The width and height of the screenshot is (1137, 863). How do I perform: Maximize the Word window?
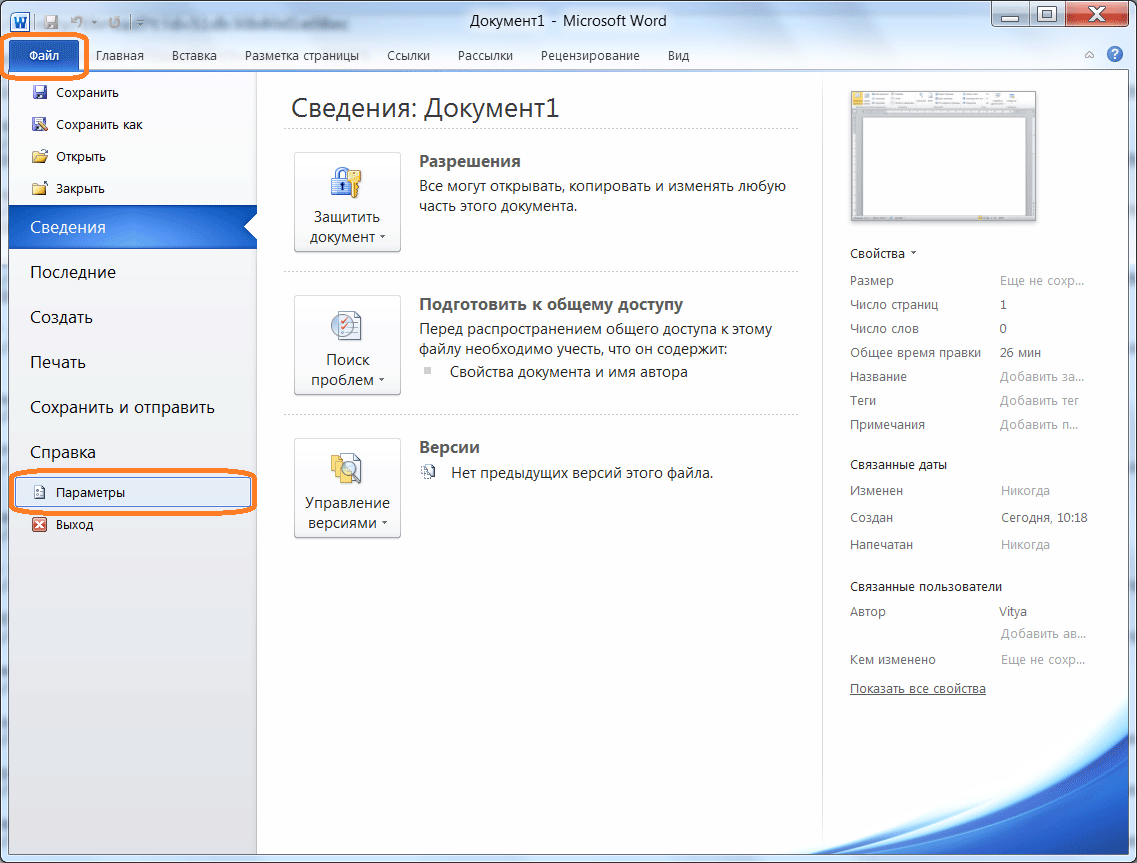[x=1047, y=15]
